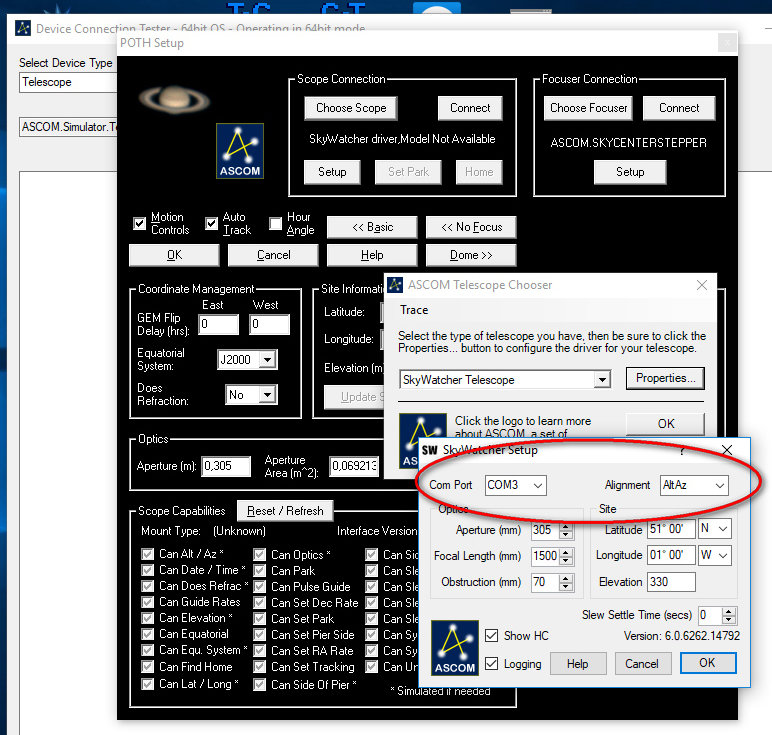Click the Saturn image in POTH Setup
772x735 pixels.
tap(174, 98)
